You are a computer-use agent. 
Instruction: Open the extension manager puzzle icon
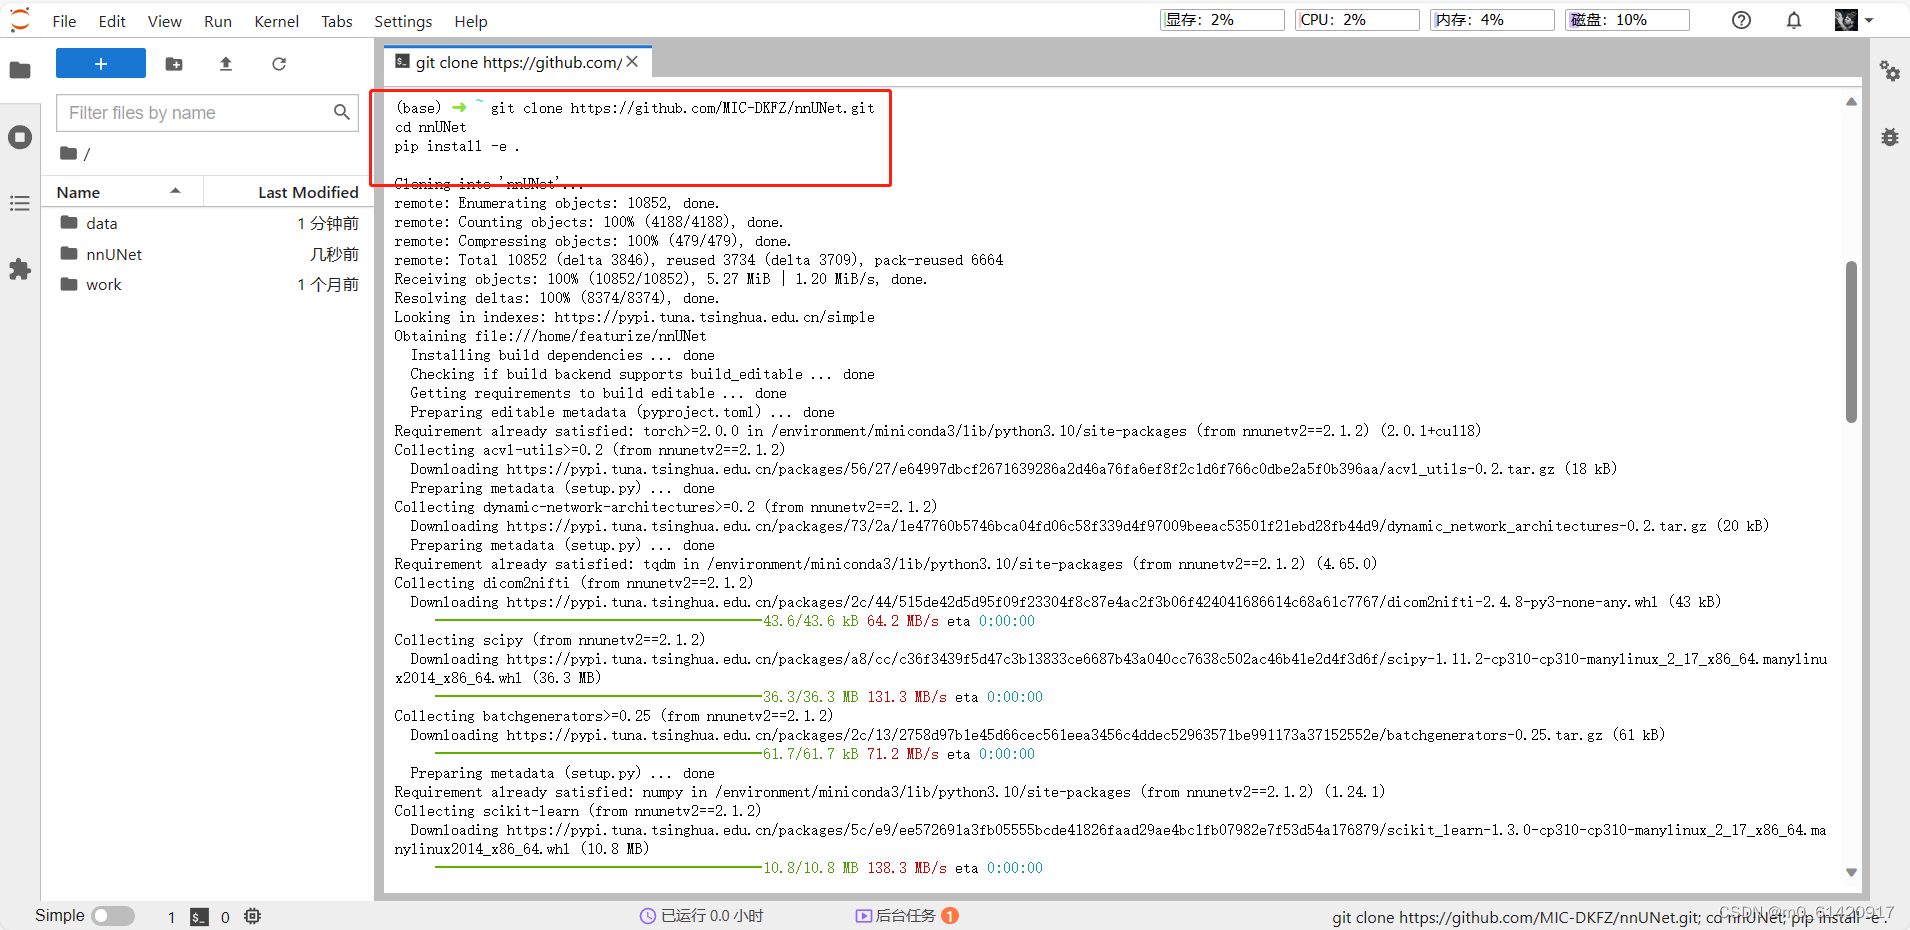(20, 269)
